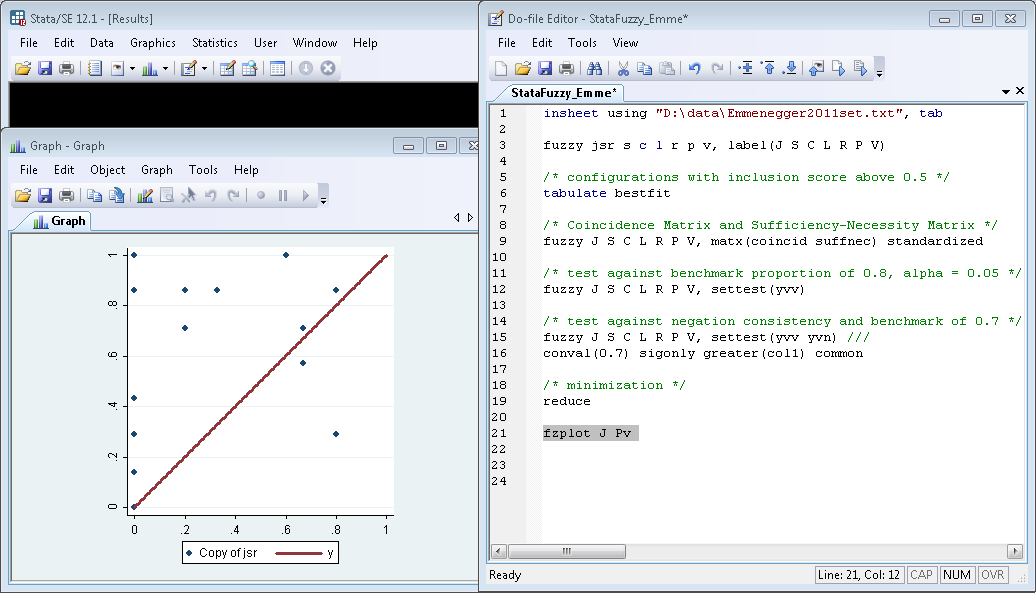1036x593 pixels.
Task: Expand Do-file toolbar overflow options arrow
Action: click(x=879, y=71)
